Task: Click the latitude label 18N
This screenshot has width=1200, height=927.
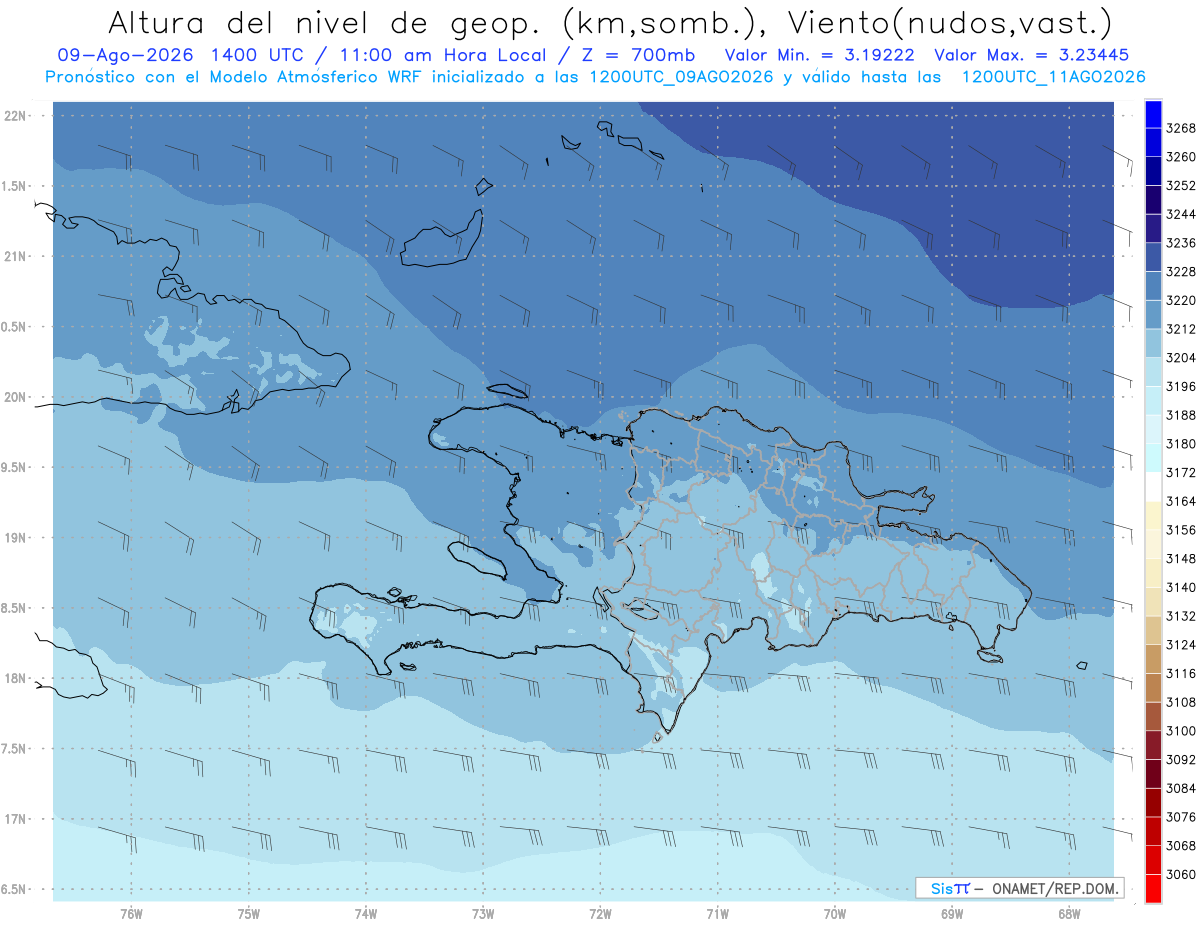Action: [x=16, y=679]
